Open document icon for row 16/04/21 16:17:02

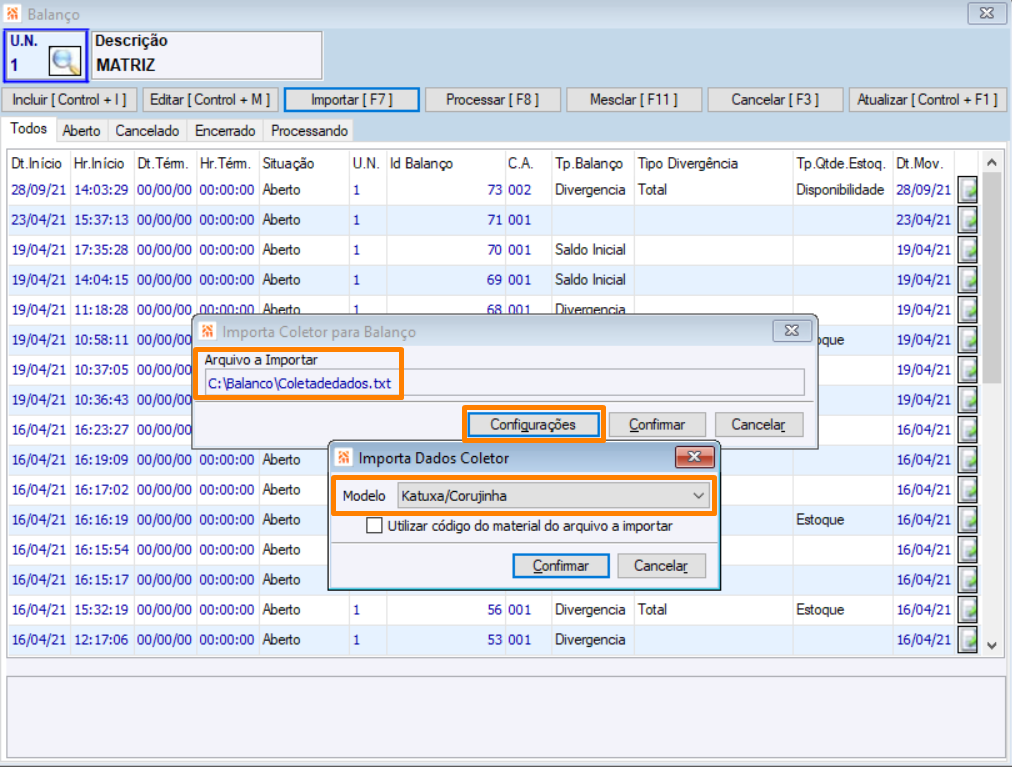click(x=967, y=490)
